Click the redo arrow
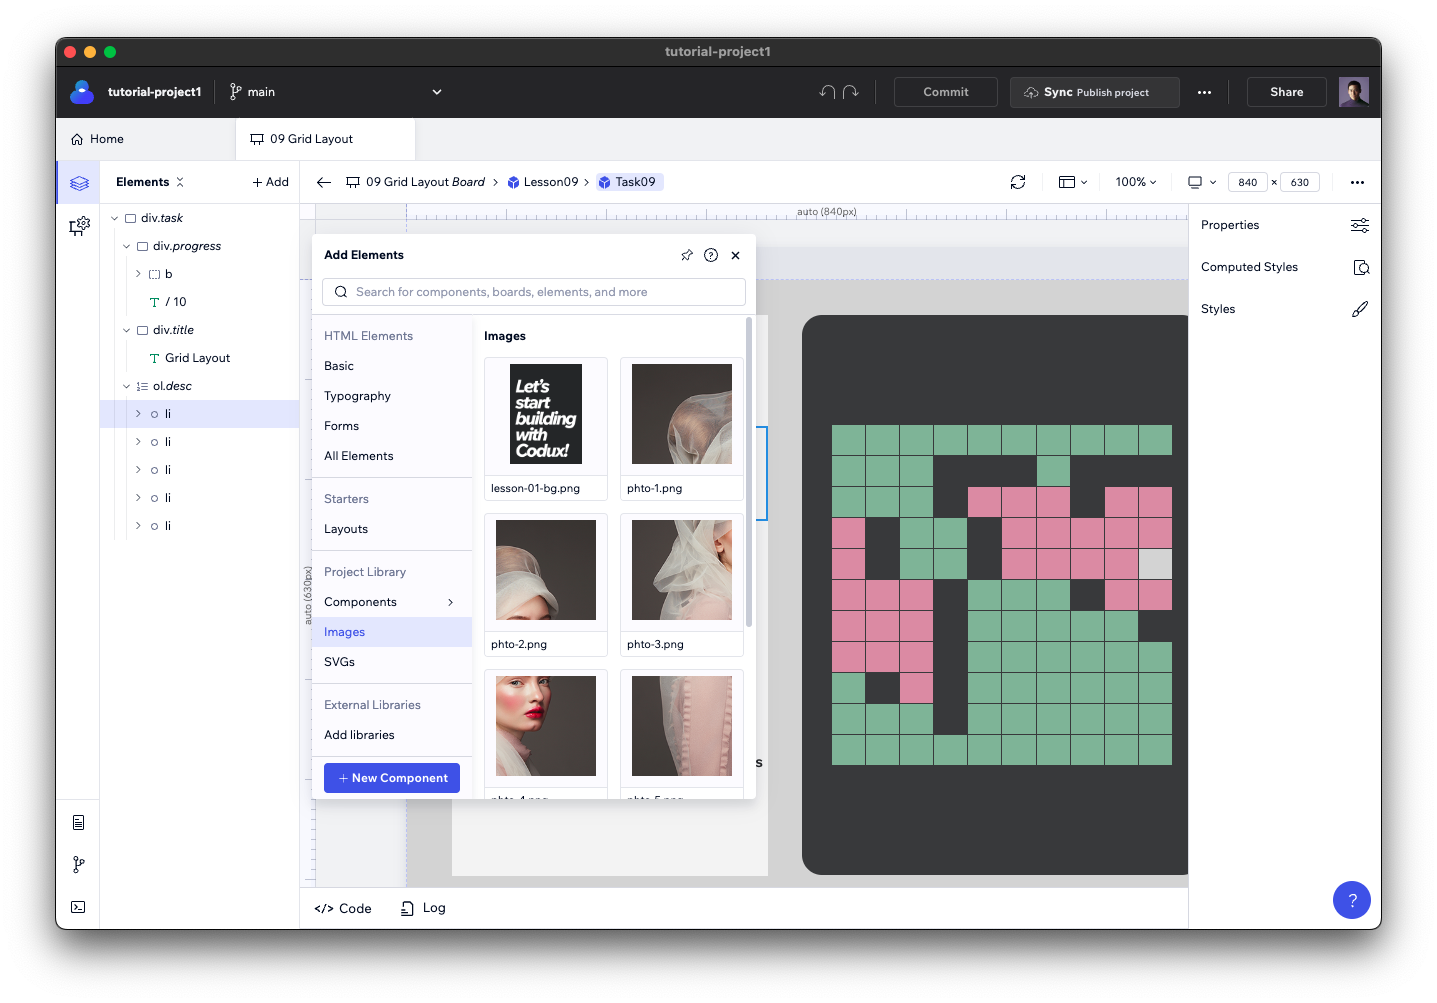This screenshot has height=1003, width=1437. click(851, 92)
